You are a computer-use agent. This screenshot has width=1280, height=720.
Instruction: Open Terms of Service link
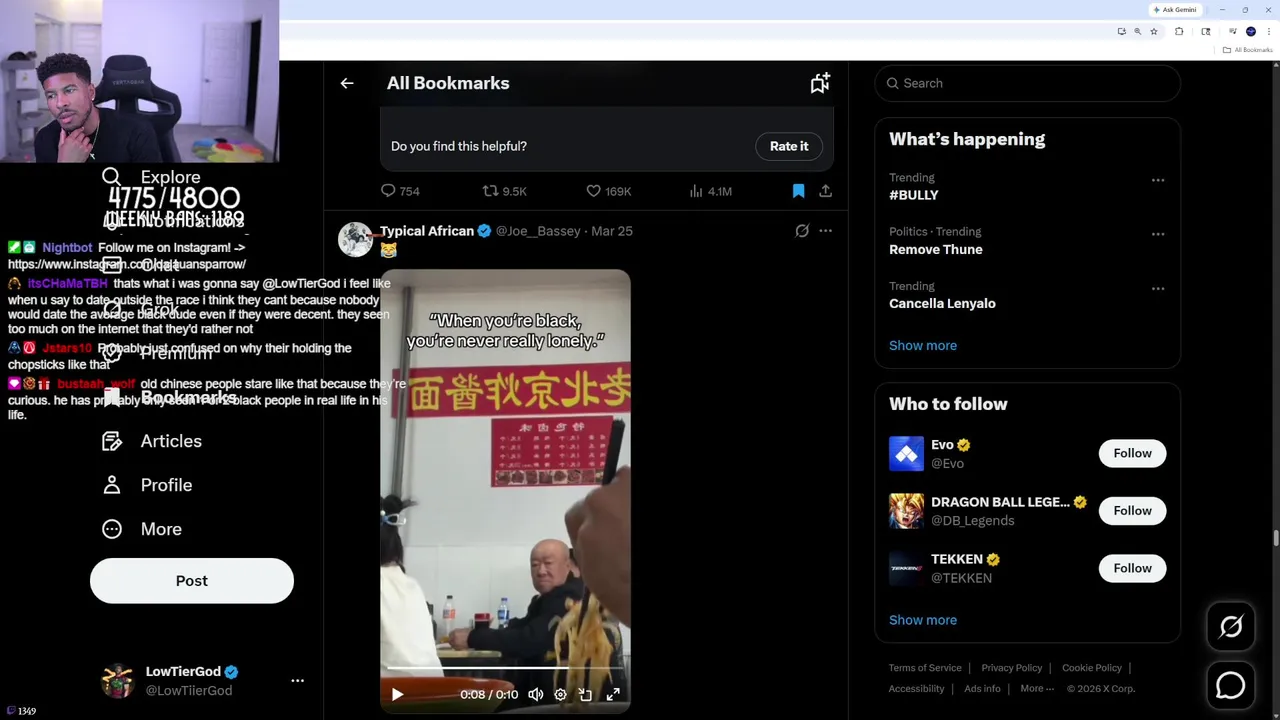point(925,668)
